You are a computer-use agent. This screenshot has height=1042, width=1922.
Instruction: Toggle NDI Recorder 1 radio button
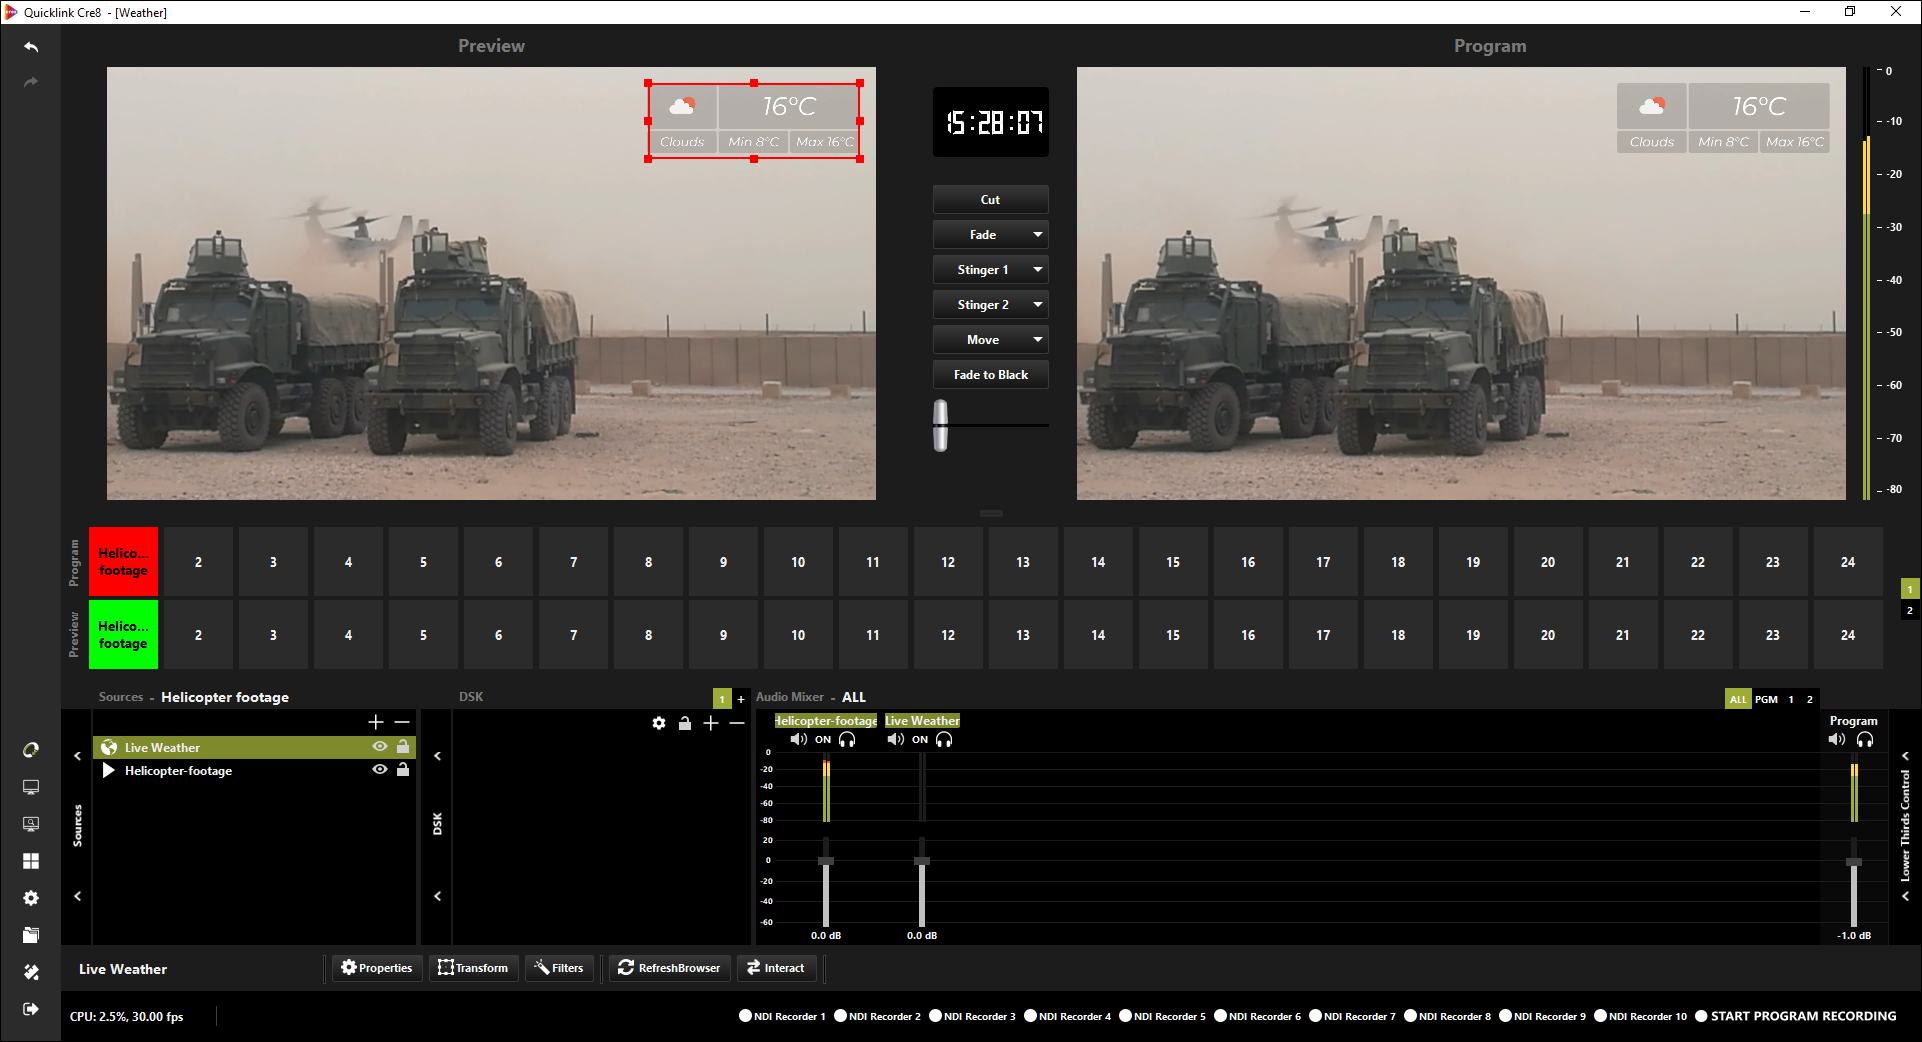pos(745,1016)
